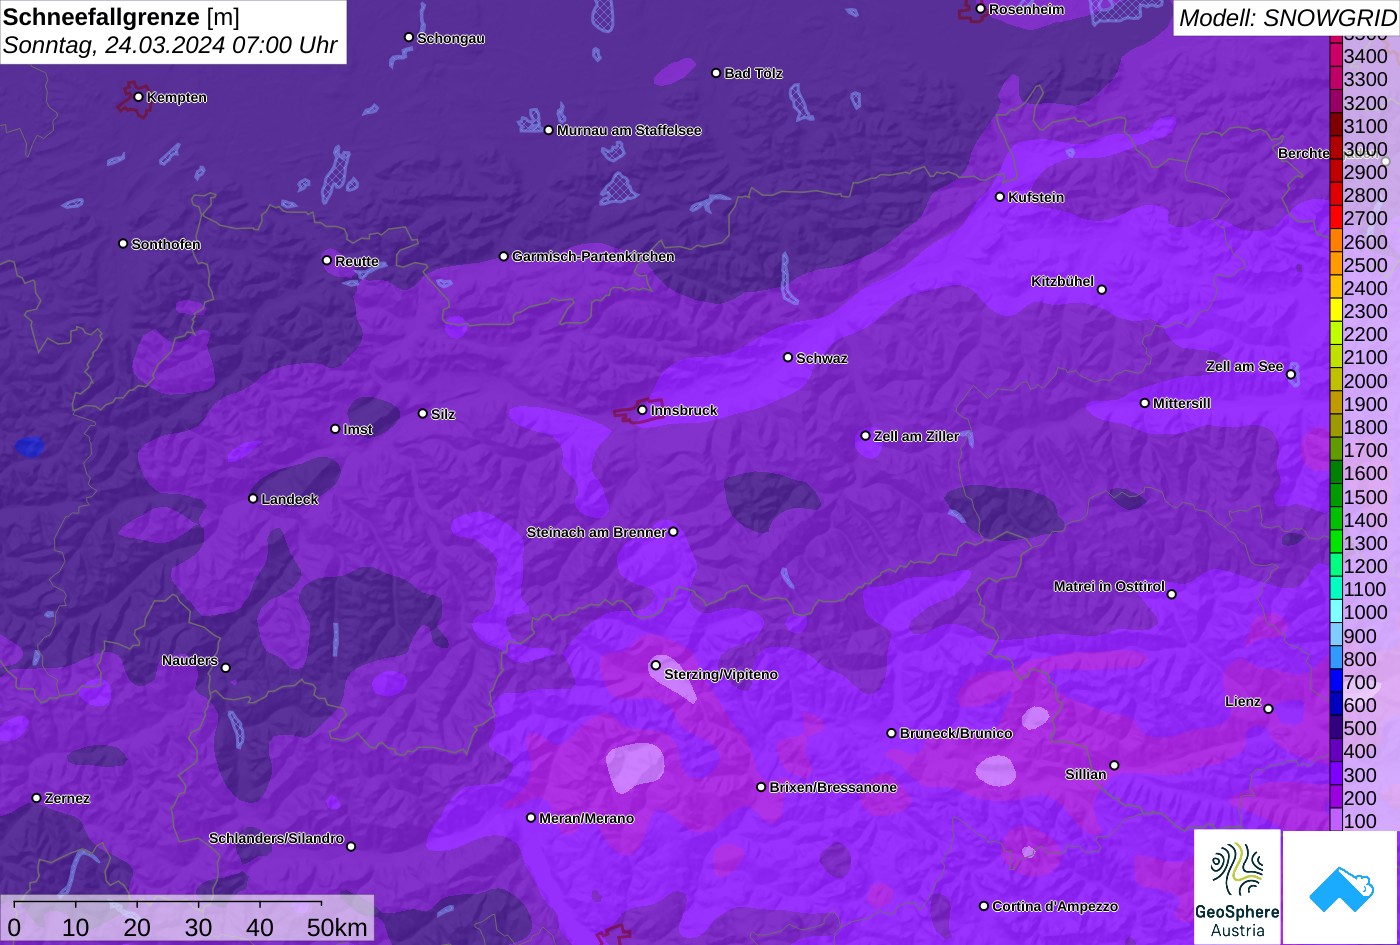Select the Rosenheim location dot
The image size is (1400, 945).
pos(981,9)
